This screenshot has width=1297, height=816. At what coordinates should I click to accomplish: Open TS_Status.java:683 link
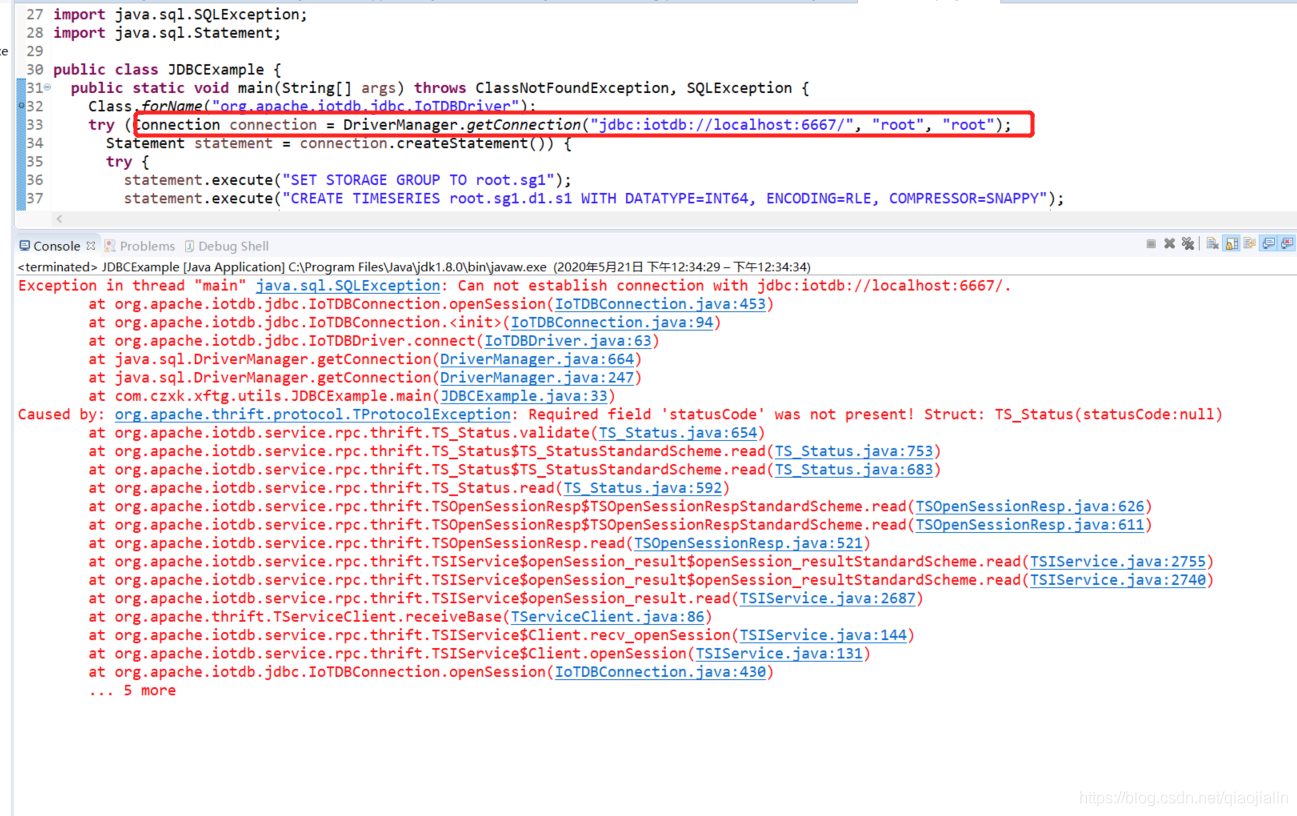coord(854,470)
